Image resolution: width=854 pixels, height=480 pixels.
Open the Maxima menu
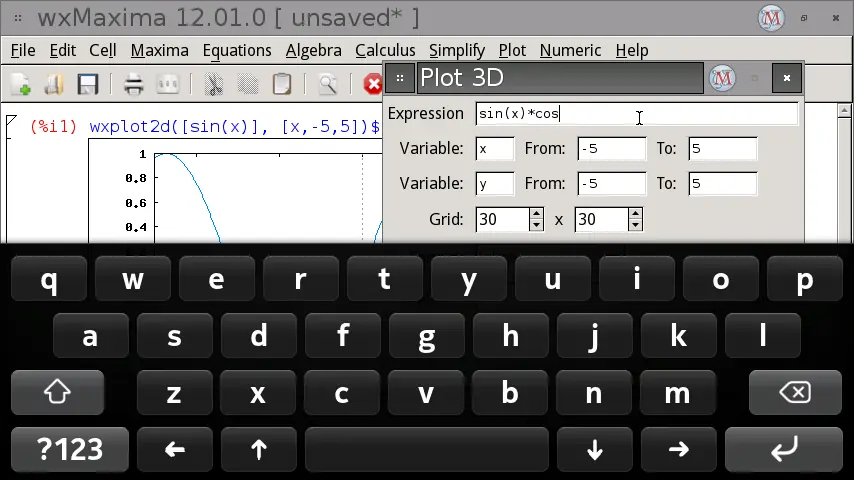(160, 51)
